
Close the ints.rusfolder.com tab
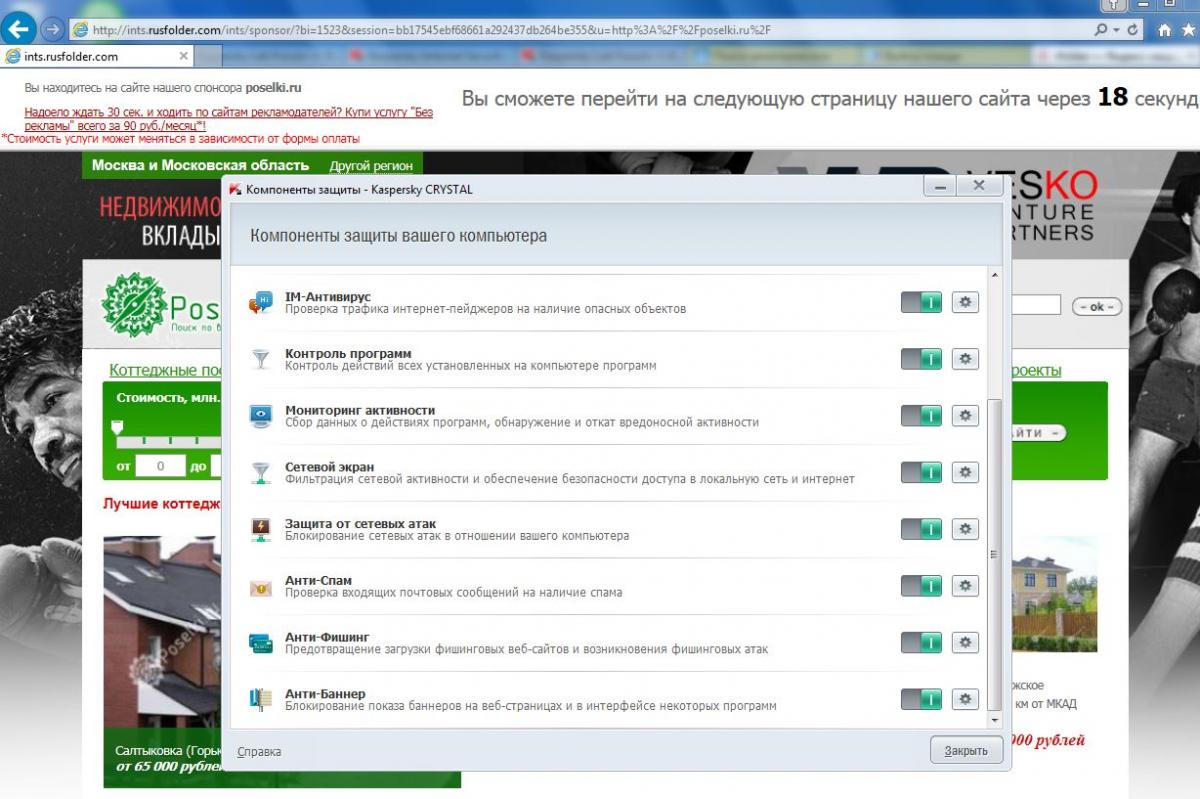(x=184, y=56)
